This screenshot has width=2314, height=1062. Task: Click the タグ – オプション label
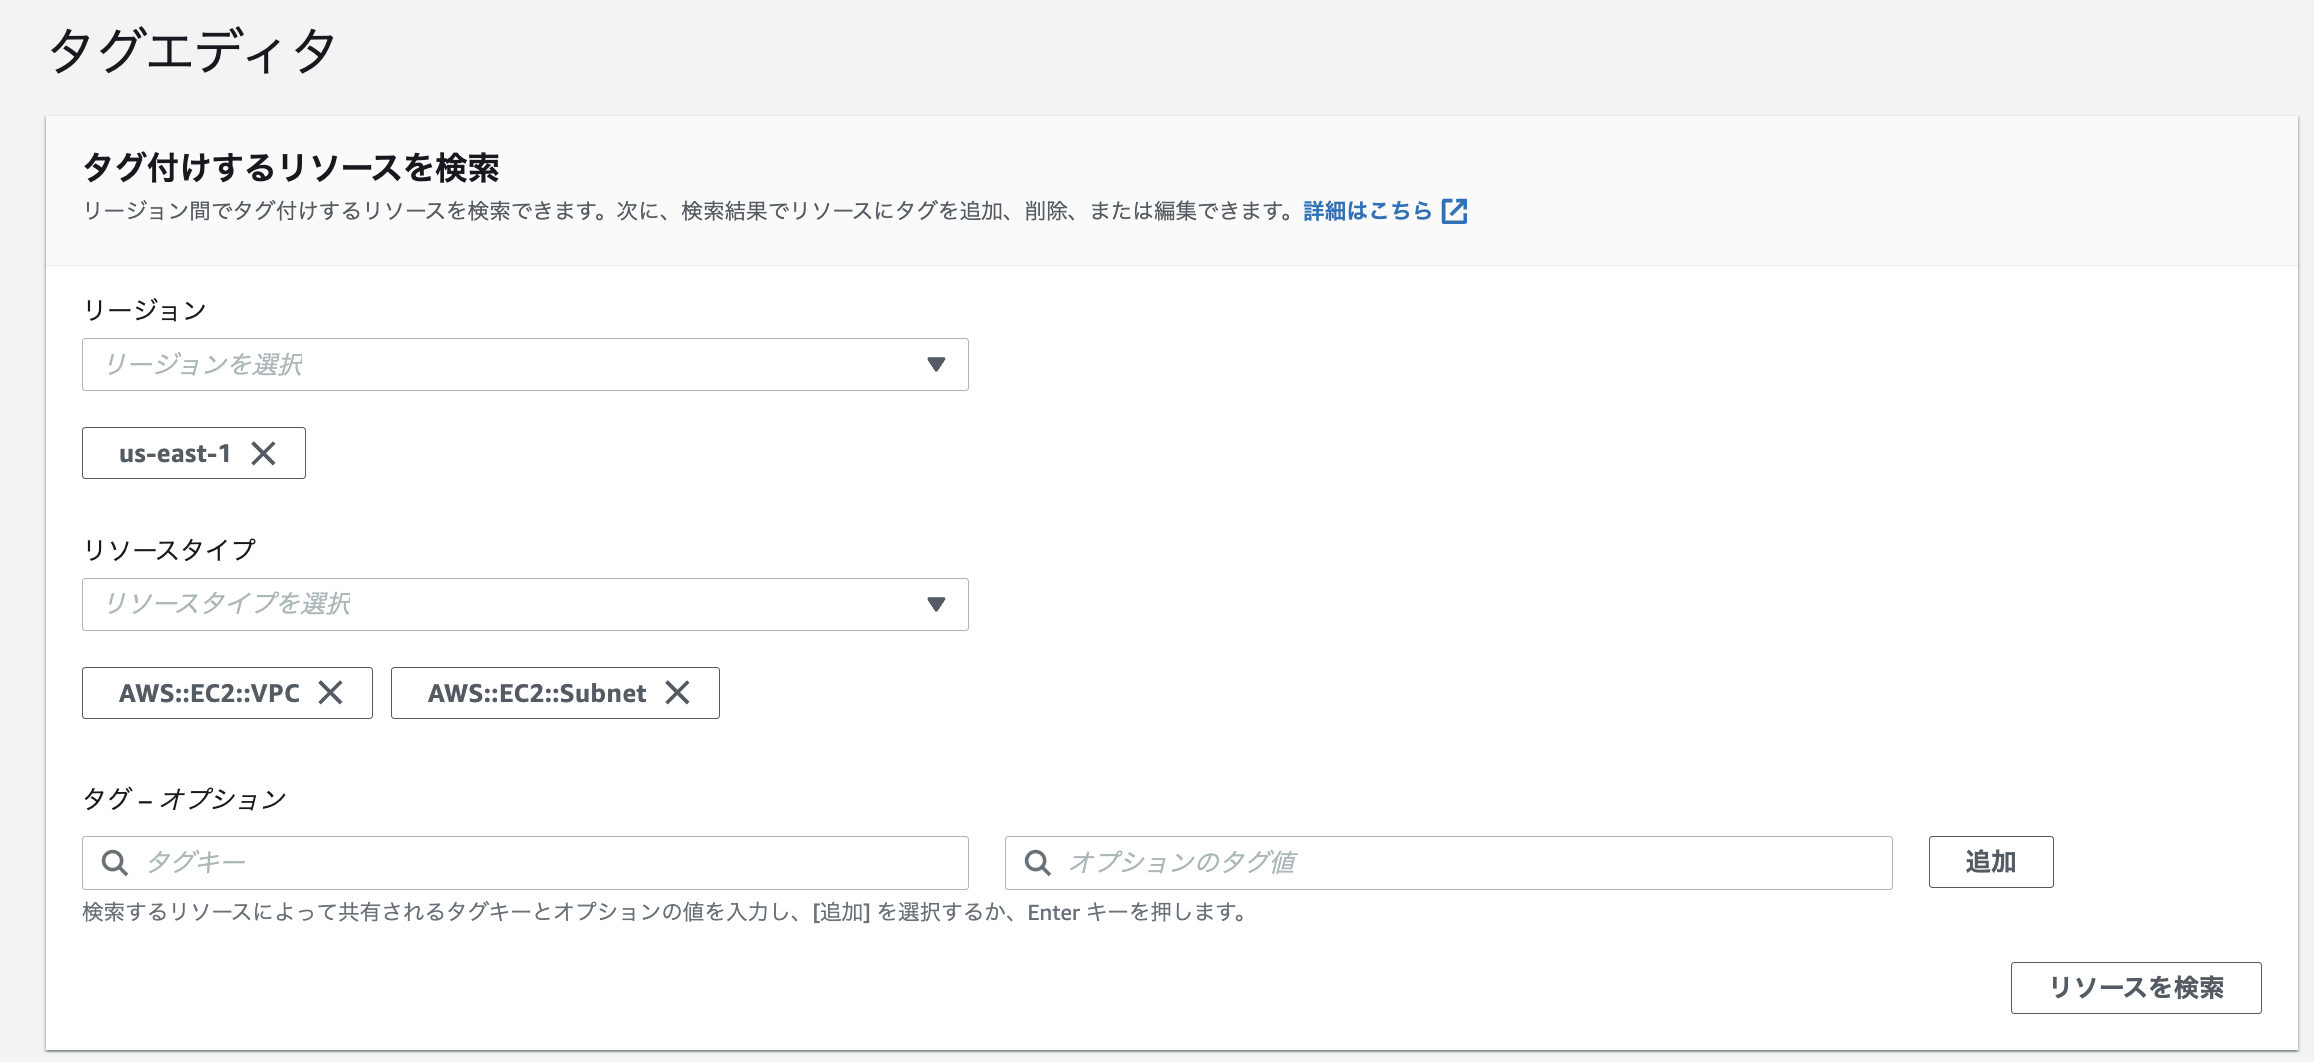[x=185, y=799]
